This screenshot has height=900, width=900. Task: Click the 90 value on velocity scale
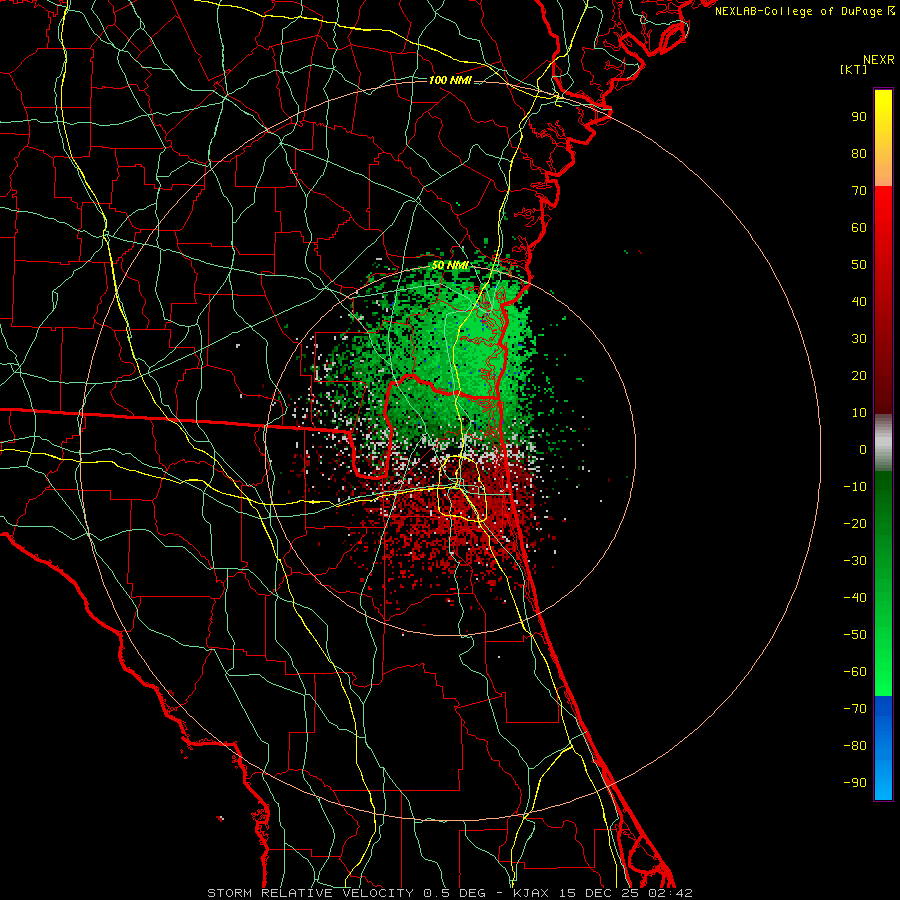pos(859,117)
